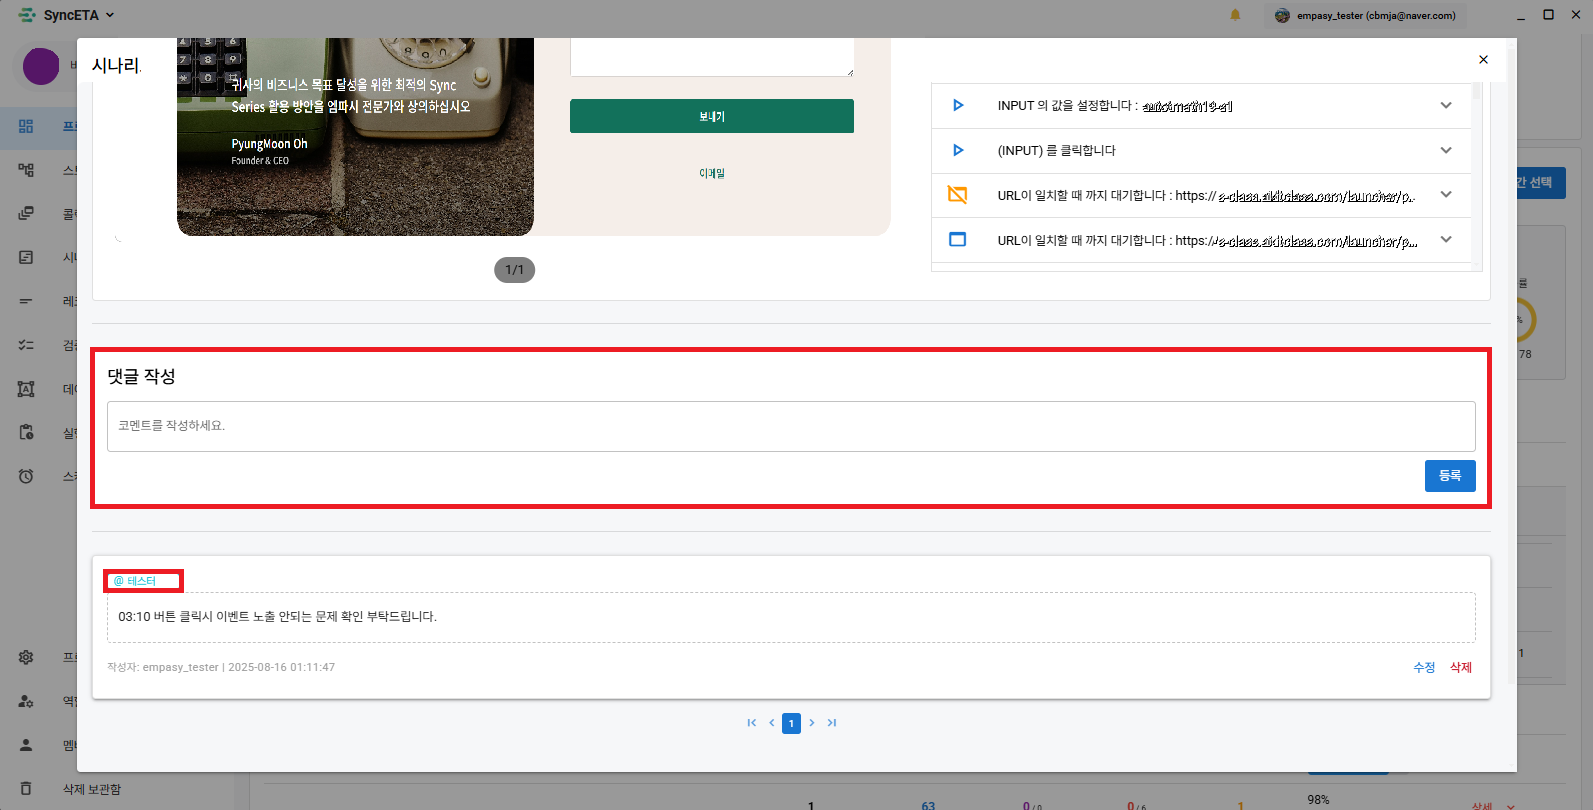
Task: Click the 등록 button to submit comment
Action: pos(1449,476)
